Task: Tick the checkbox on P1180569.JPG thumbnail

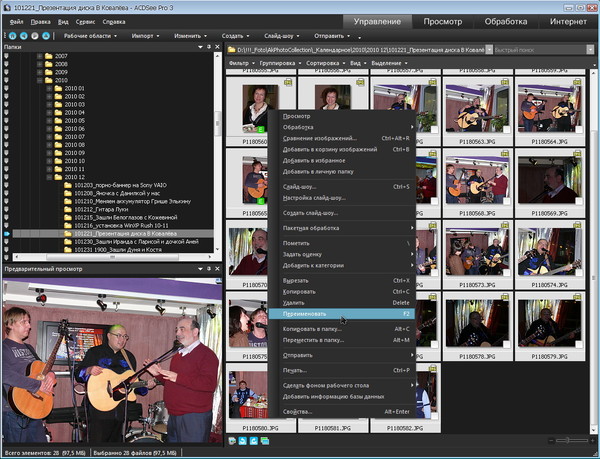Action: pyautogui.click(x=579, y=201)
